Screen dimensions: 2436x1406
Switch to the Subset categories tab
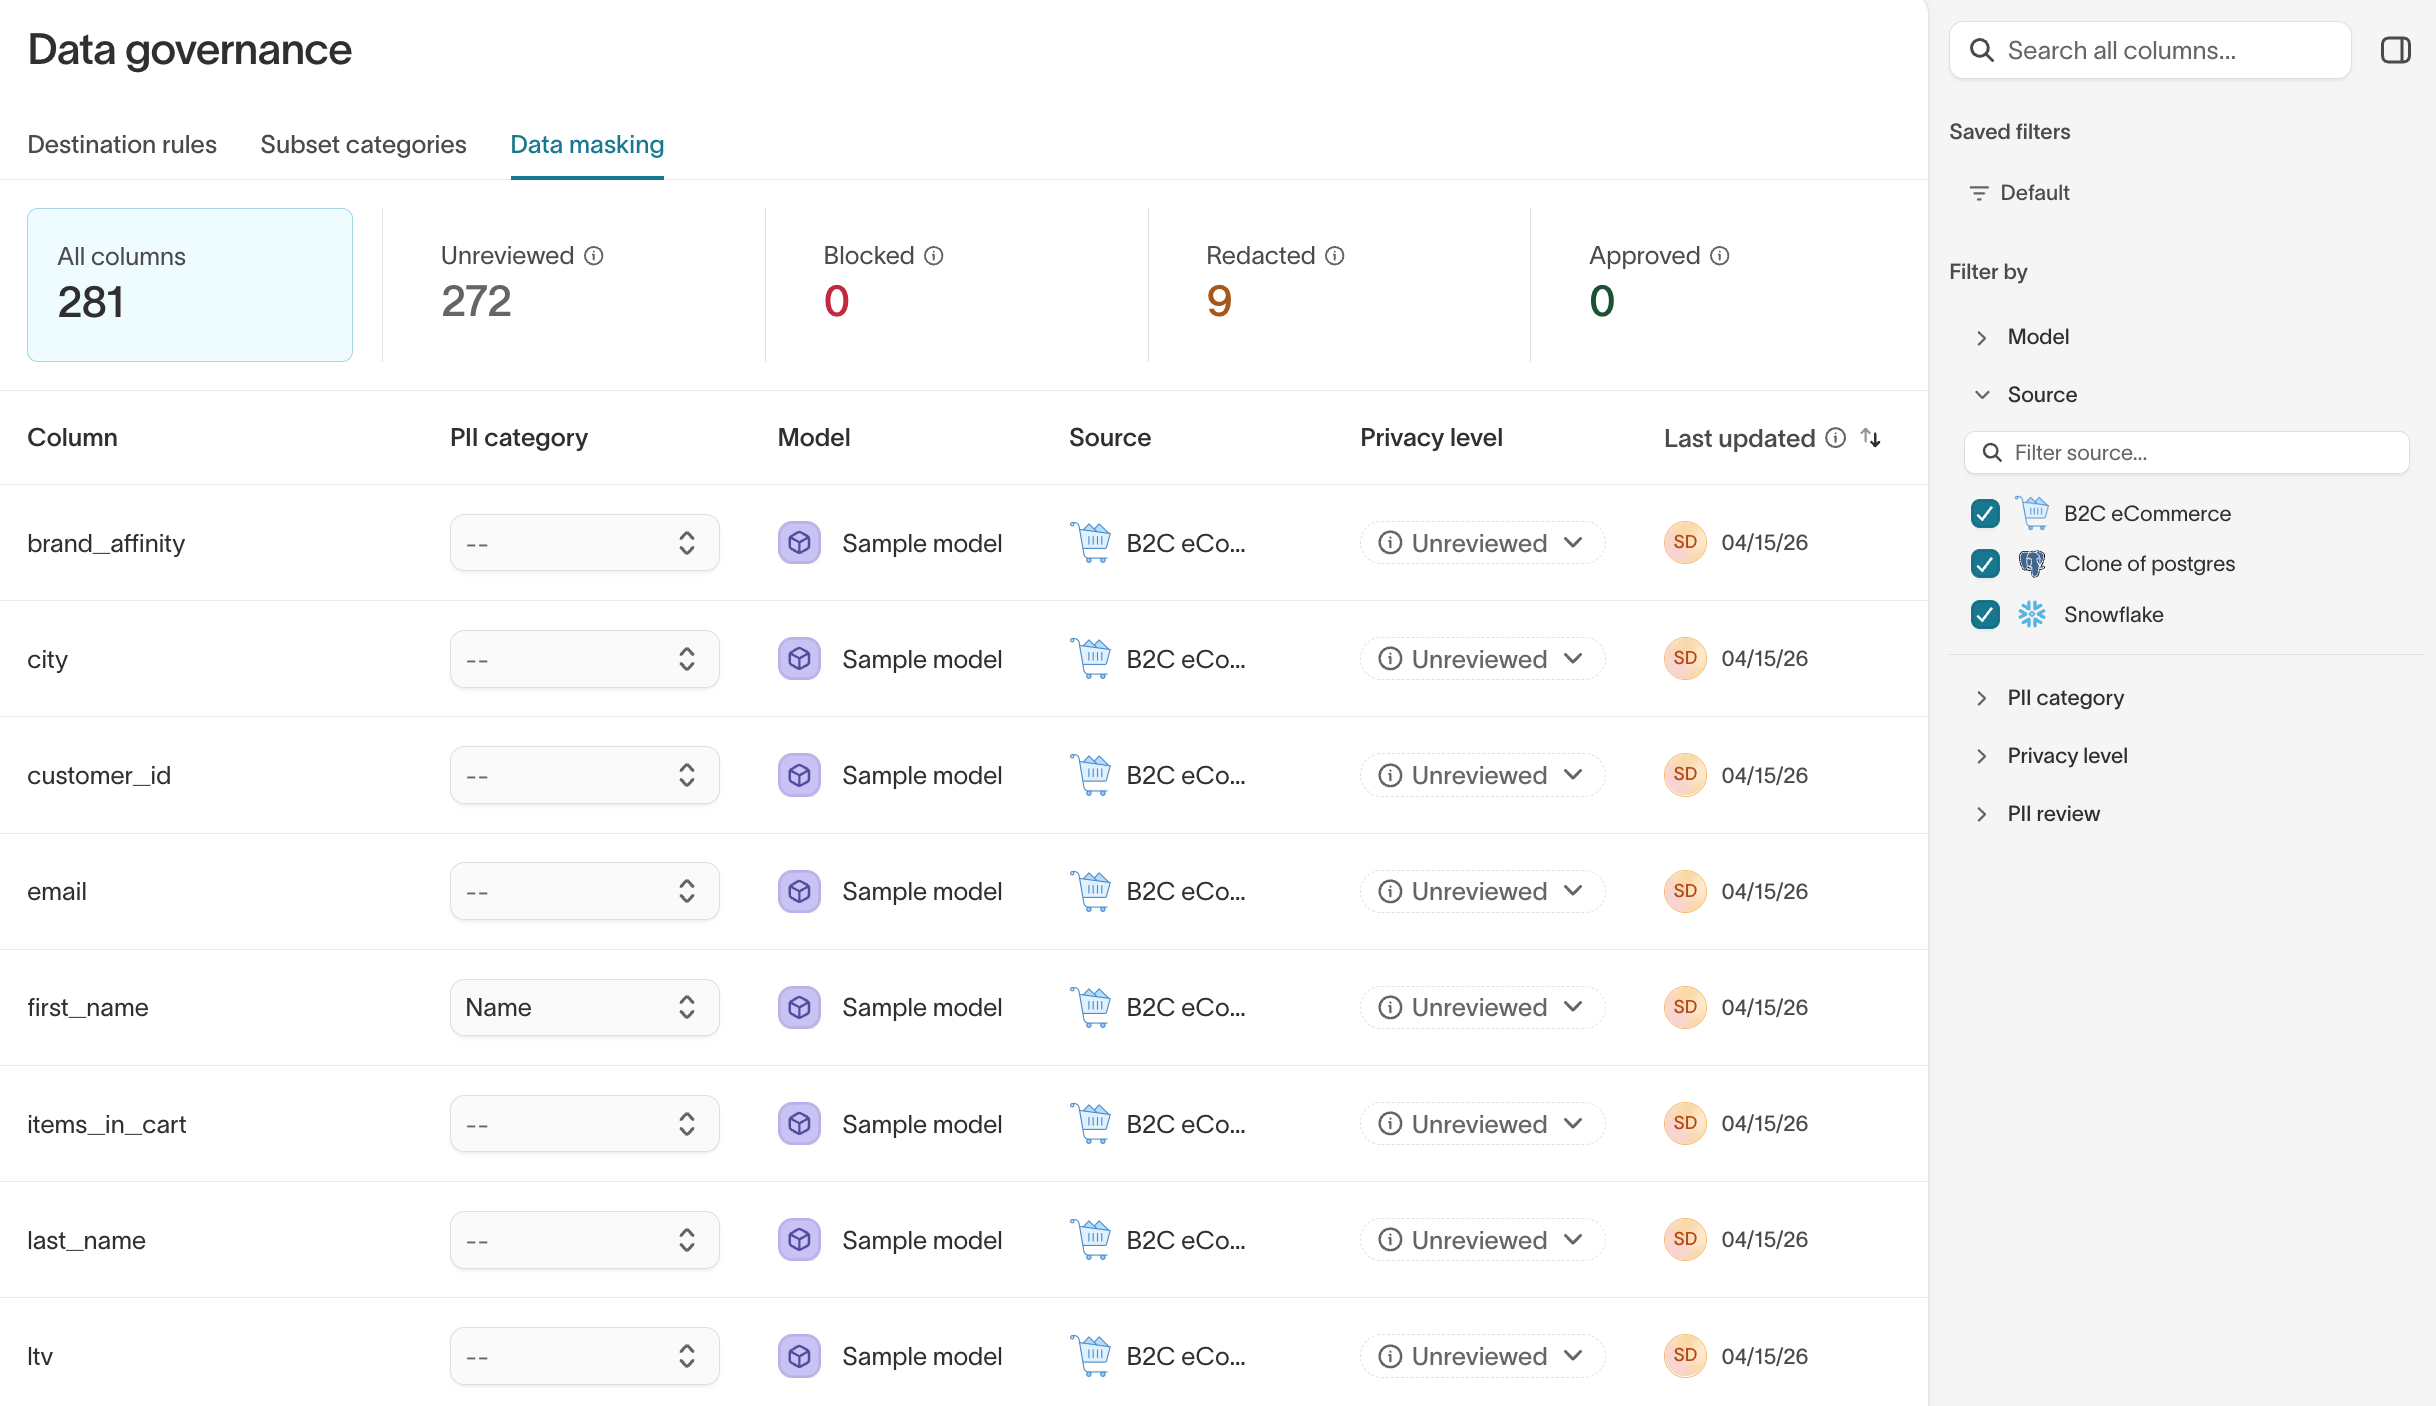click(363, 145)
